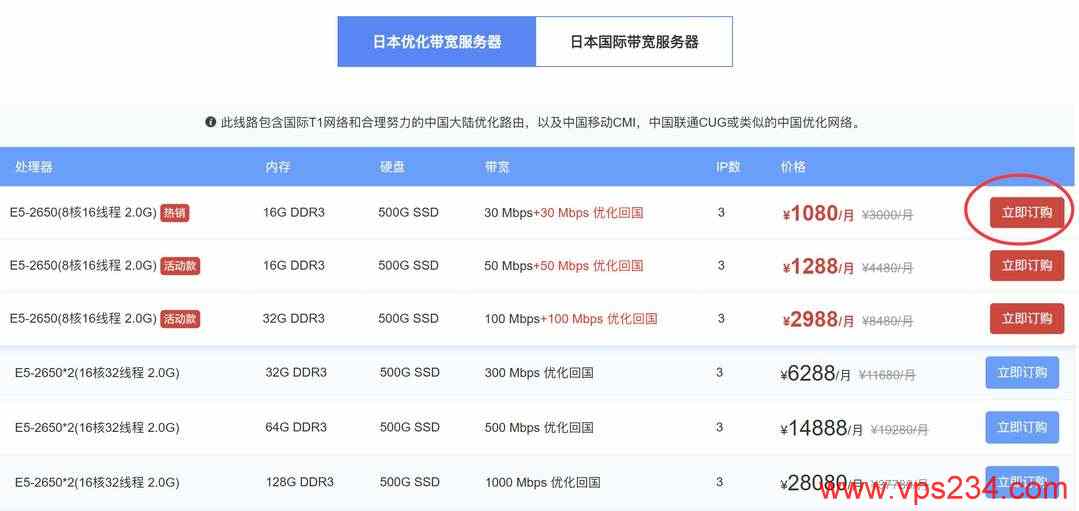Order the ¥6288/月 dual E5-2650 server
This screenshot has width=1079, height=511.
(x=1021, y=373)
